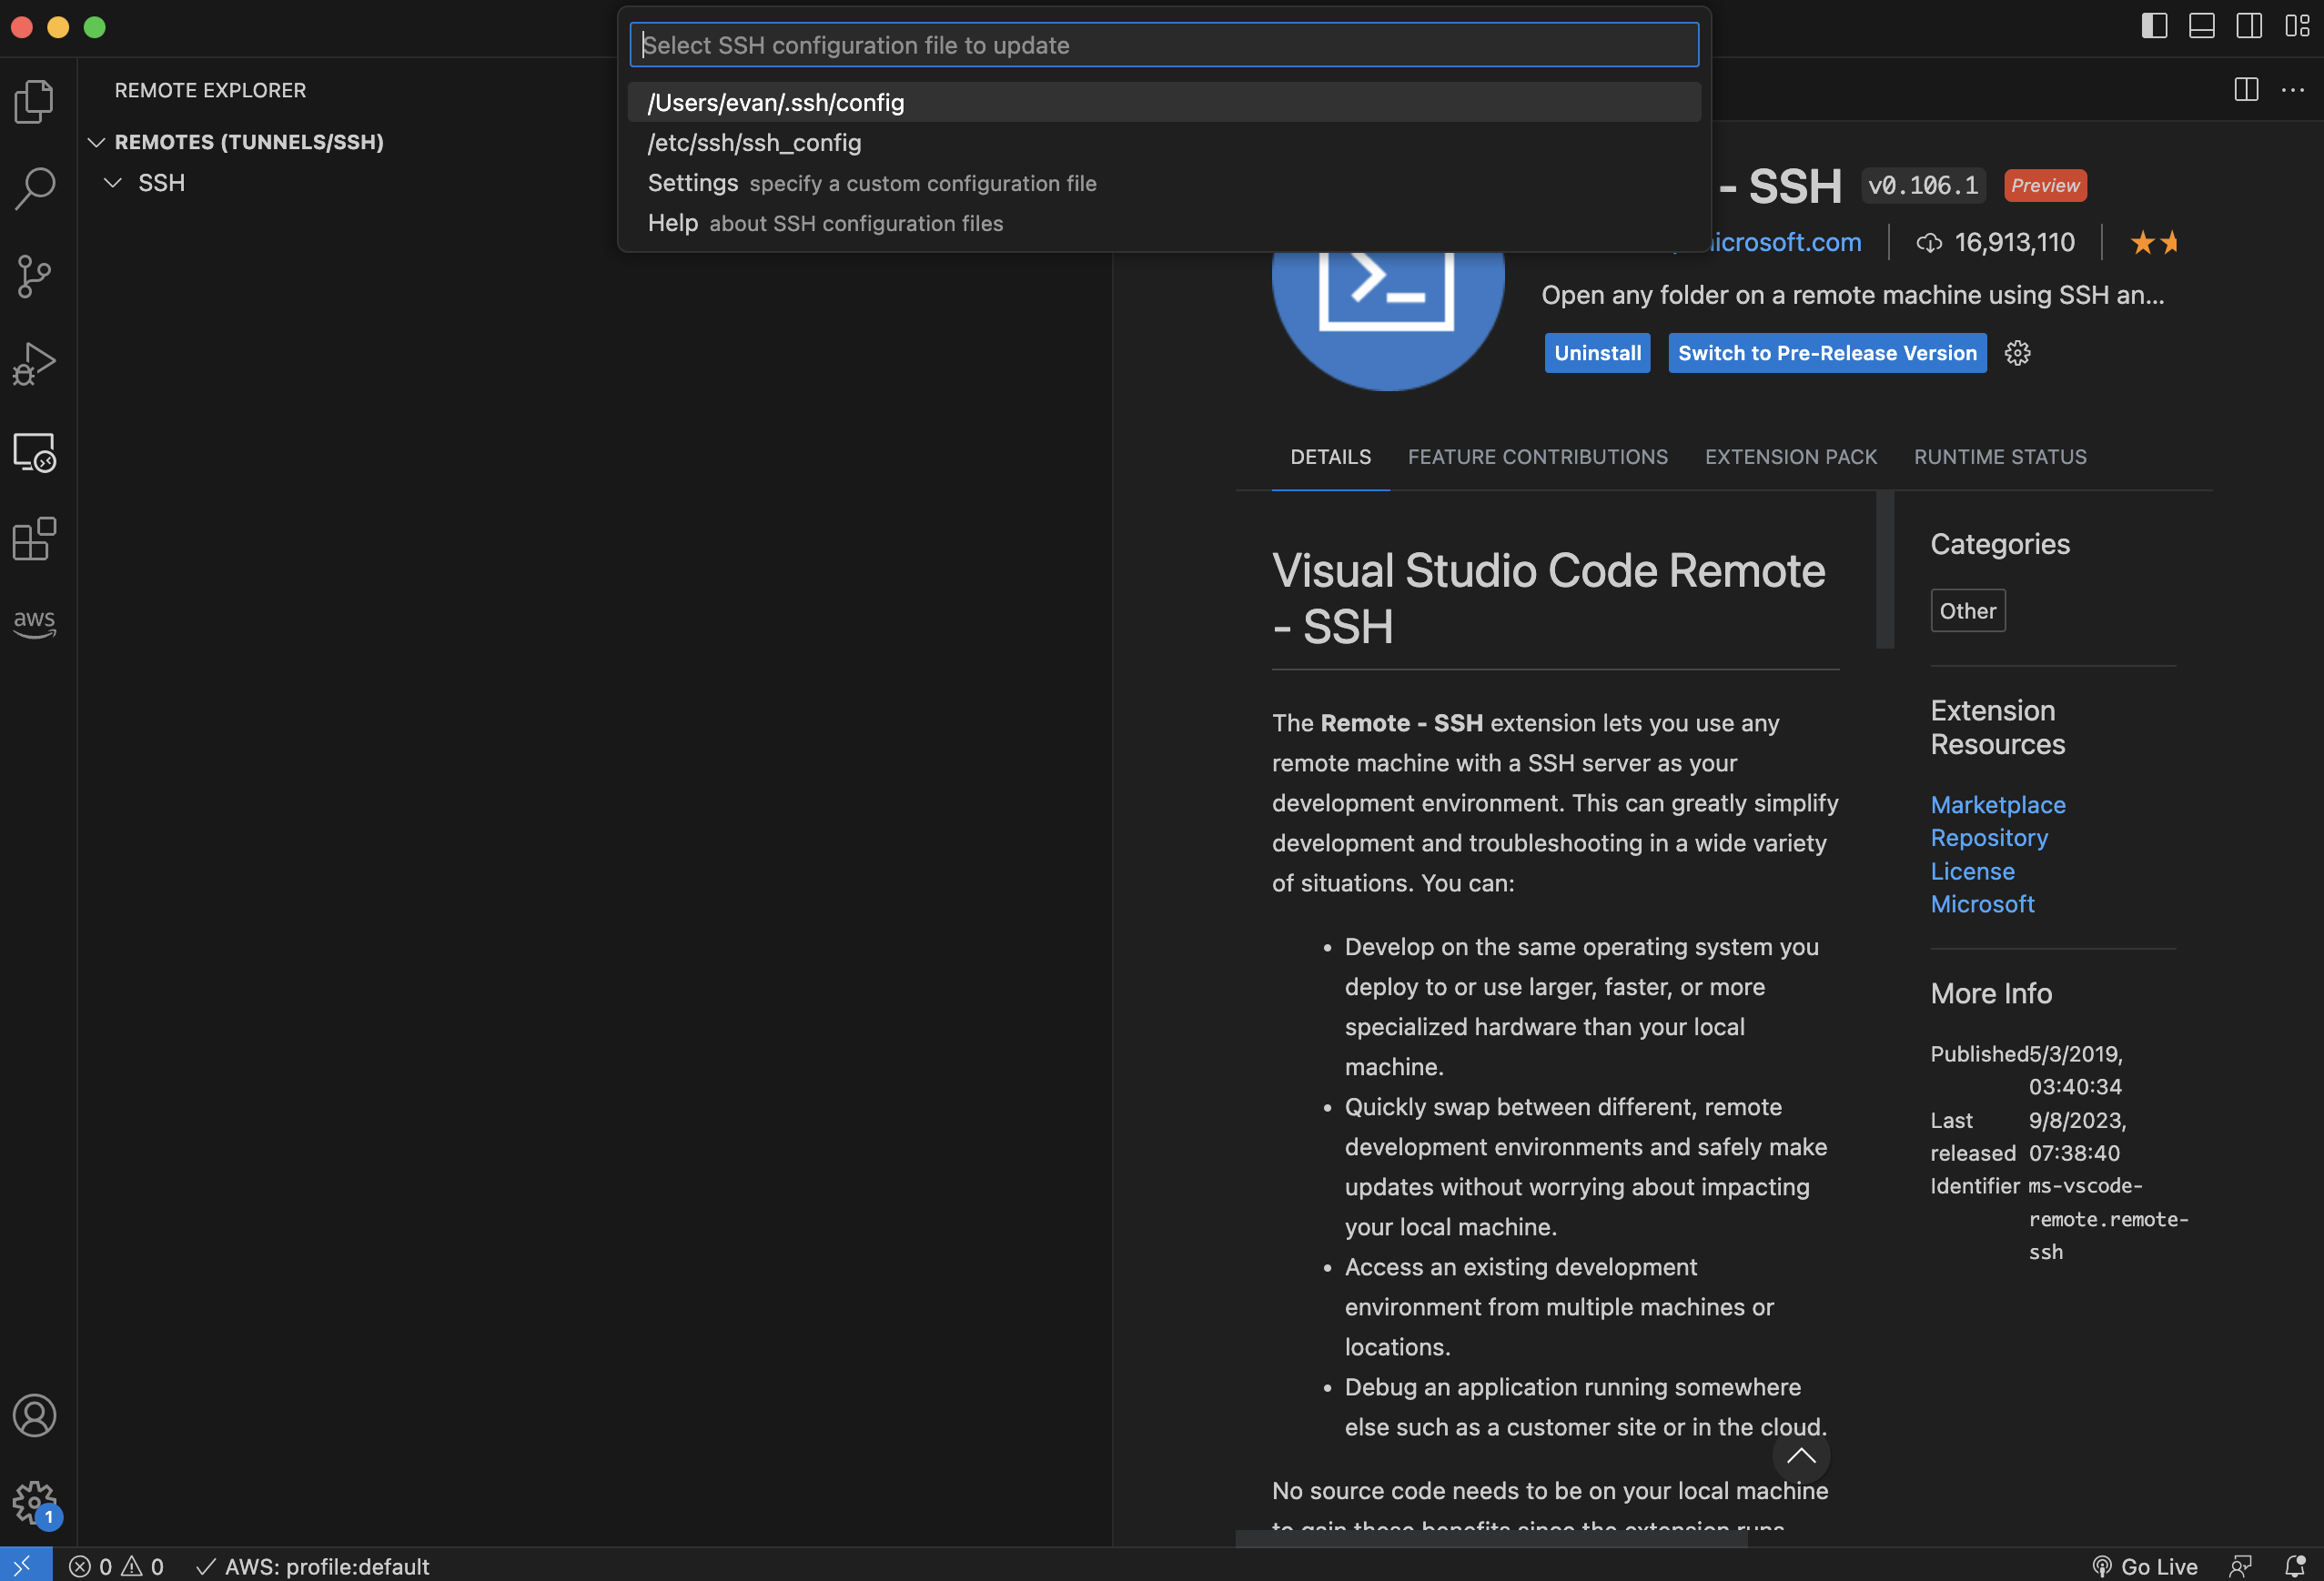Open the Extensions view
Image resolution: width=2324 pixels, height=1581 pixels.
(x=34, y=539)
